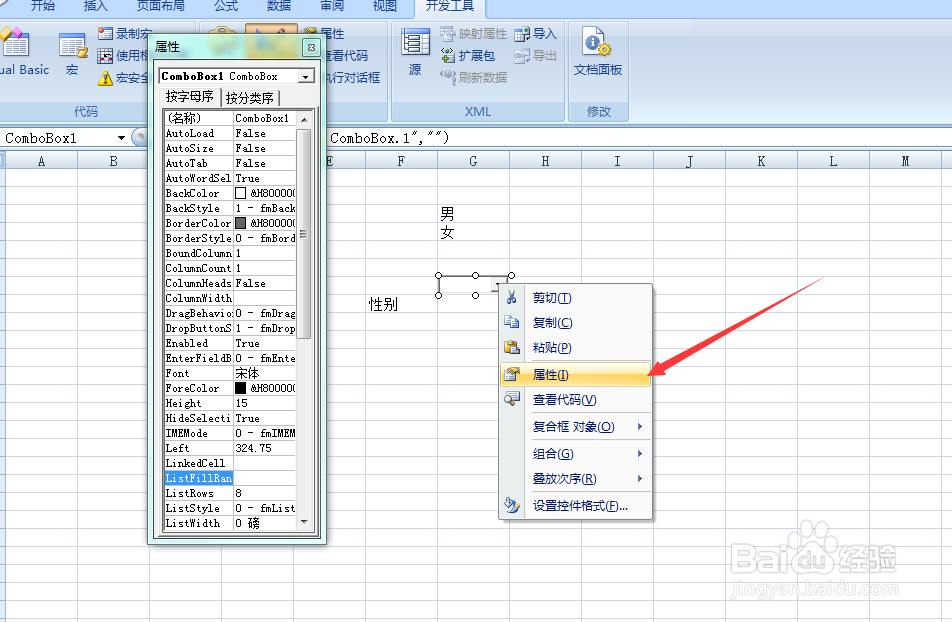Click the 宏安全 warning icon
Viewport: 952px width, 622px height.
tap(105, 78)
